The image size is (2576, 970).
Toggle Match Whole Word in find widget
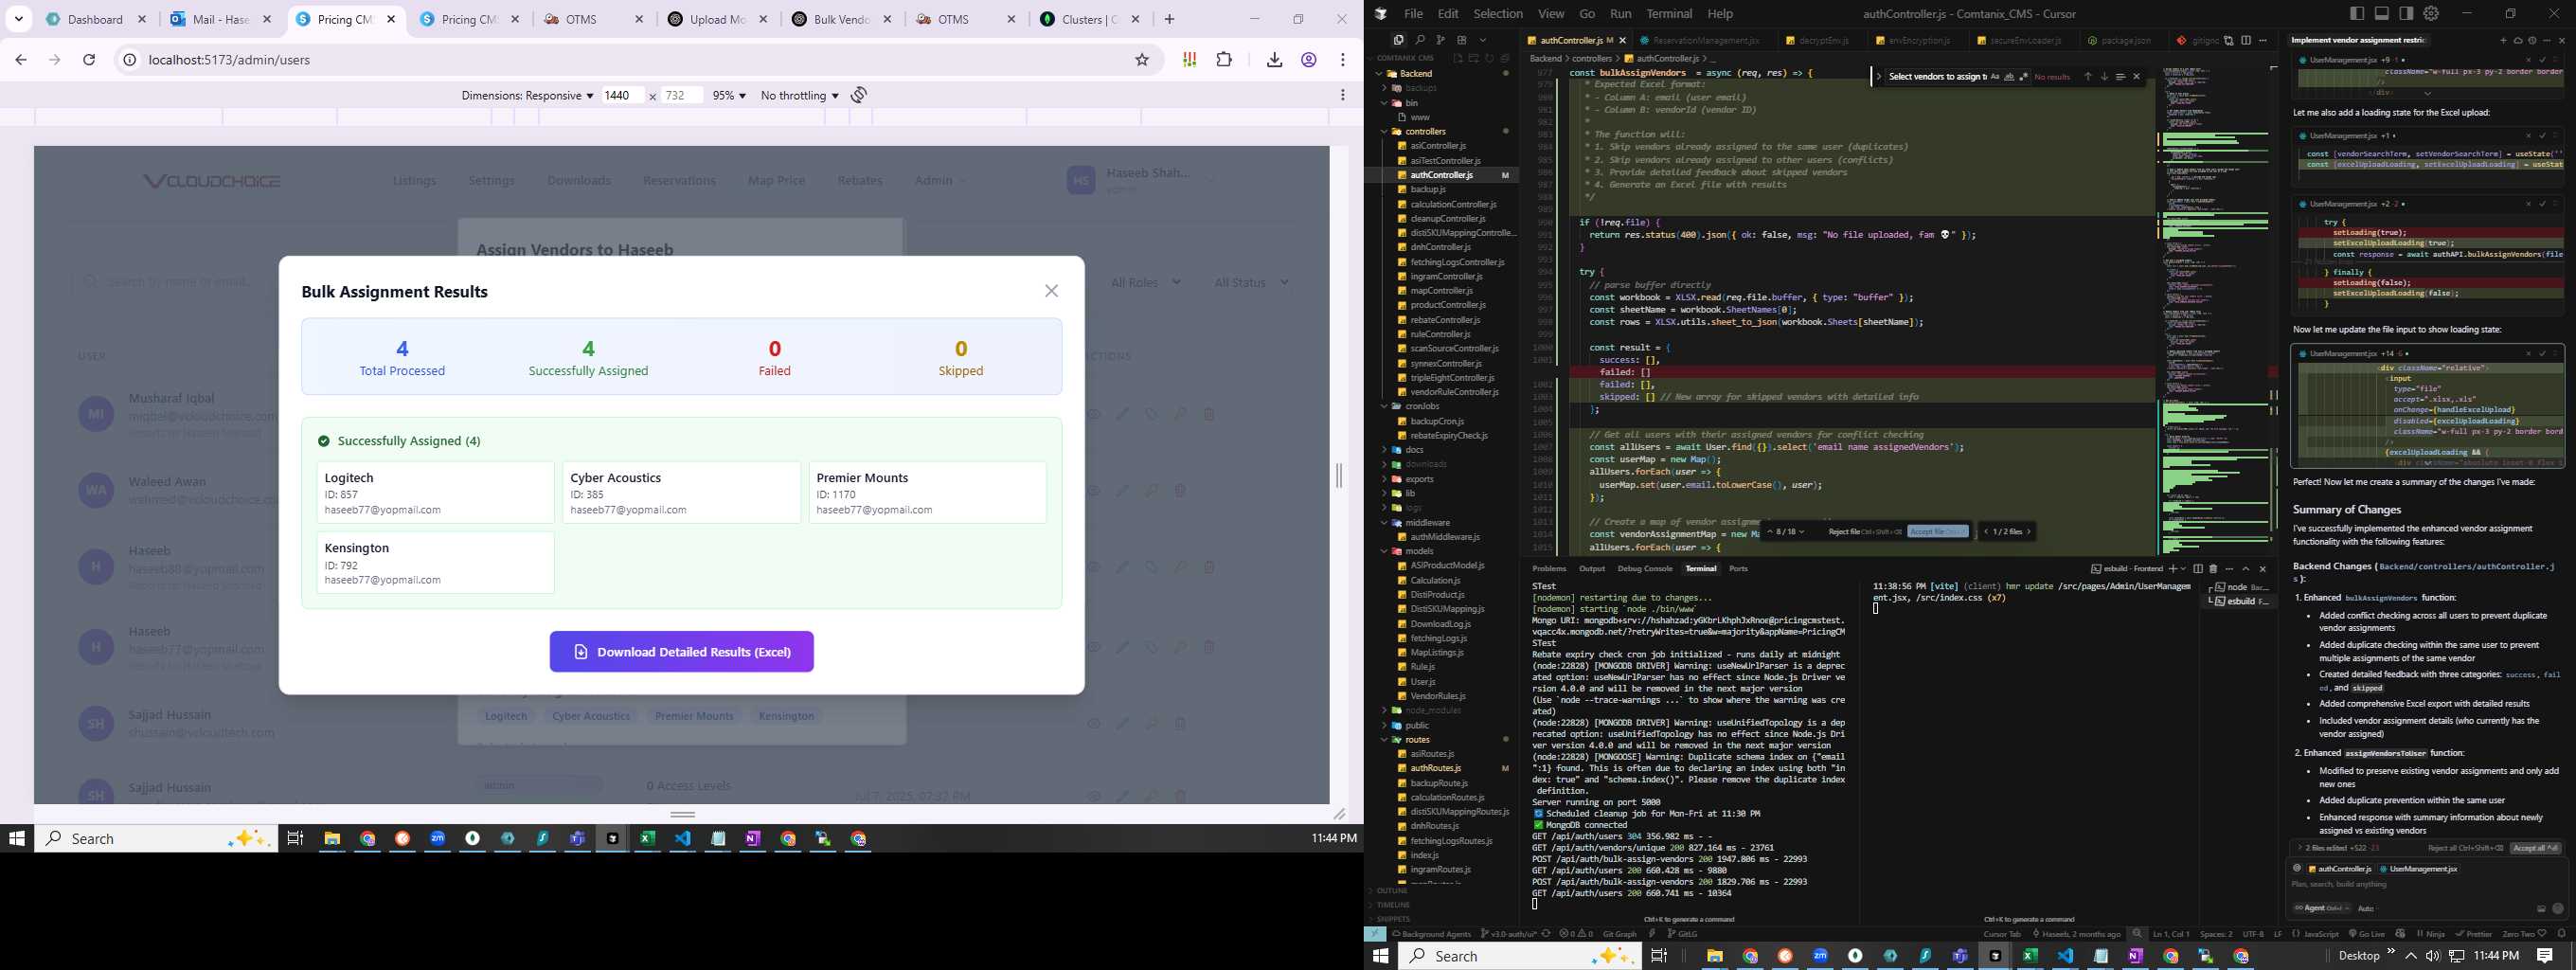(x=2009, y=77)
